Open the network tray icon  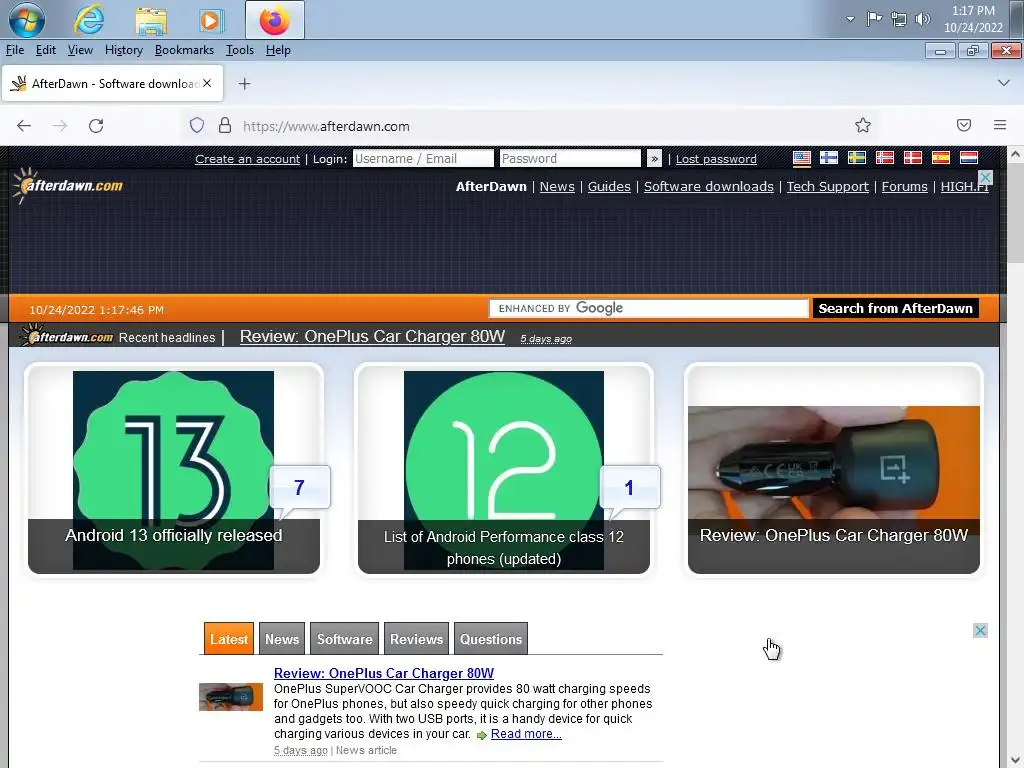click(899, 19)
